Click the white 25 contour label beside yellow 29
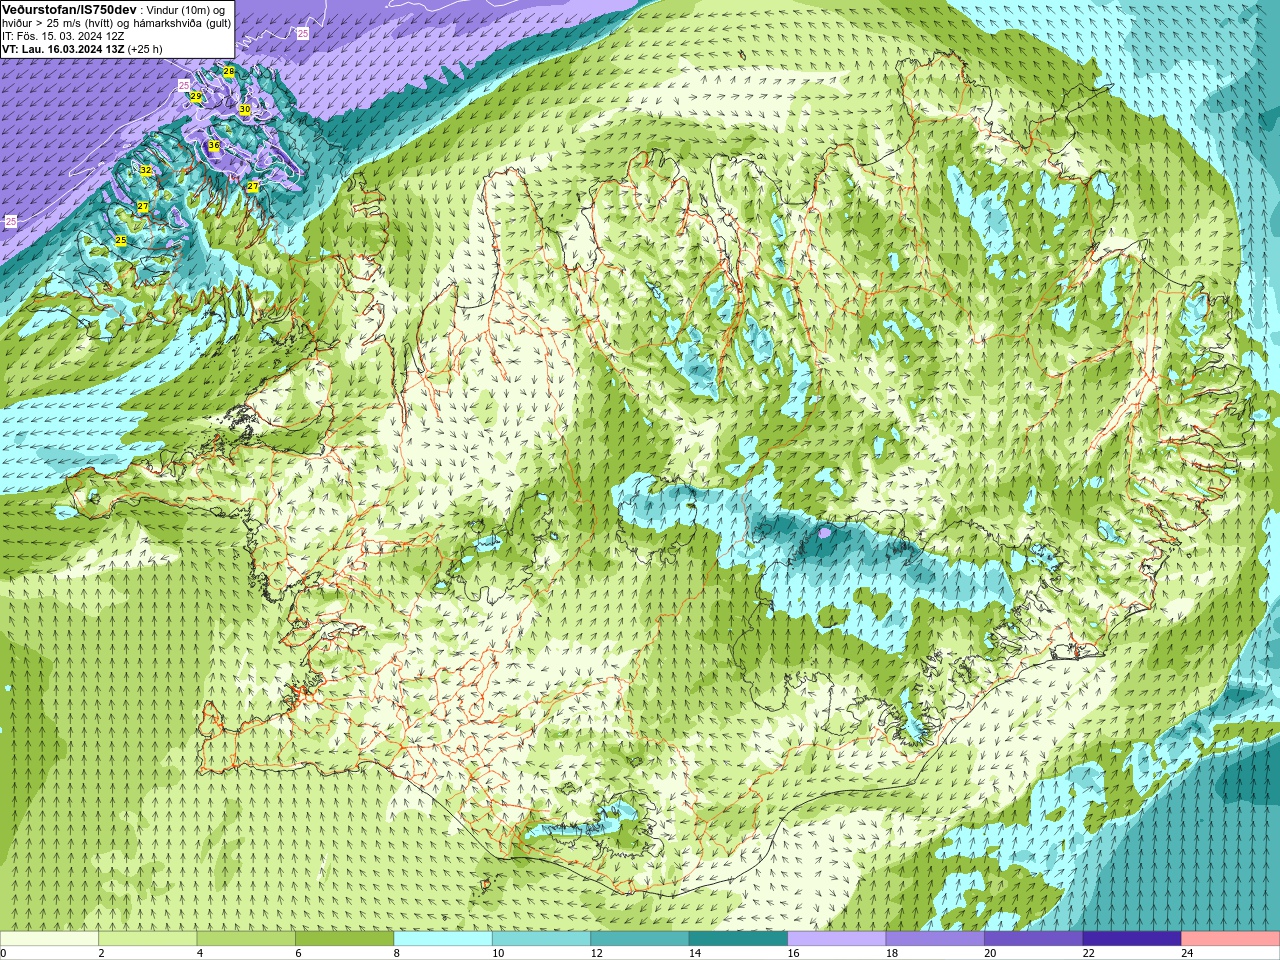The height and width of the screenshot is (960, 1280). [x=184, y=86]
